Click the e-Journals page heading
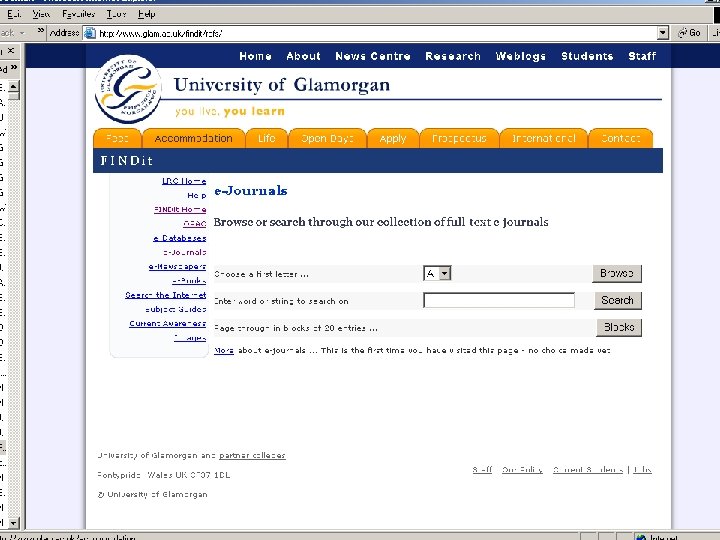The width and height of the screenshot is (720, 540). [251, 191]
